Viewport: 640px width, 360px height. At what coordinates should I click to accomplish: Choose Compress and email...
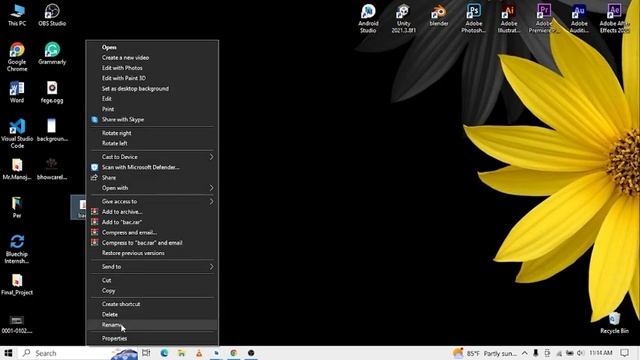[x=152, y=233]
